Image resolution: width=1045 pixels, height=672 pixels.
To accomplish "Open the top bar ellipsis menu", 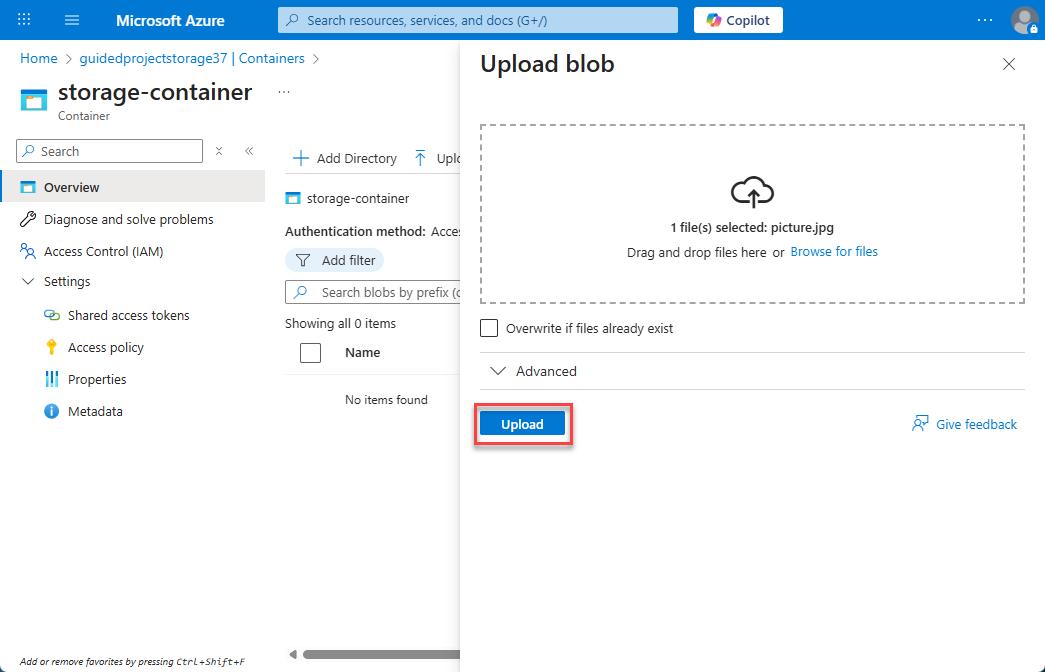I will [x=984, y=20].
